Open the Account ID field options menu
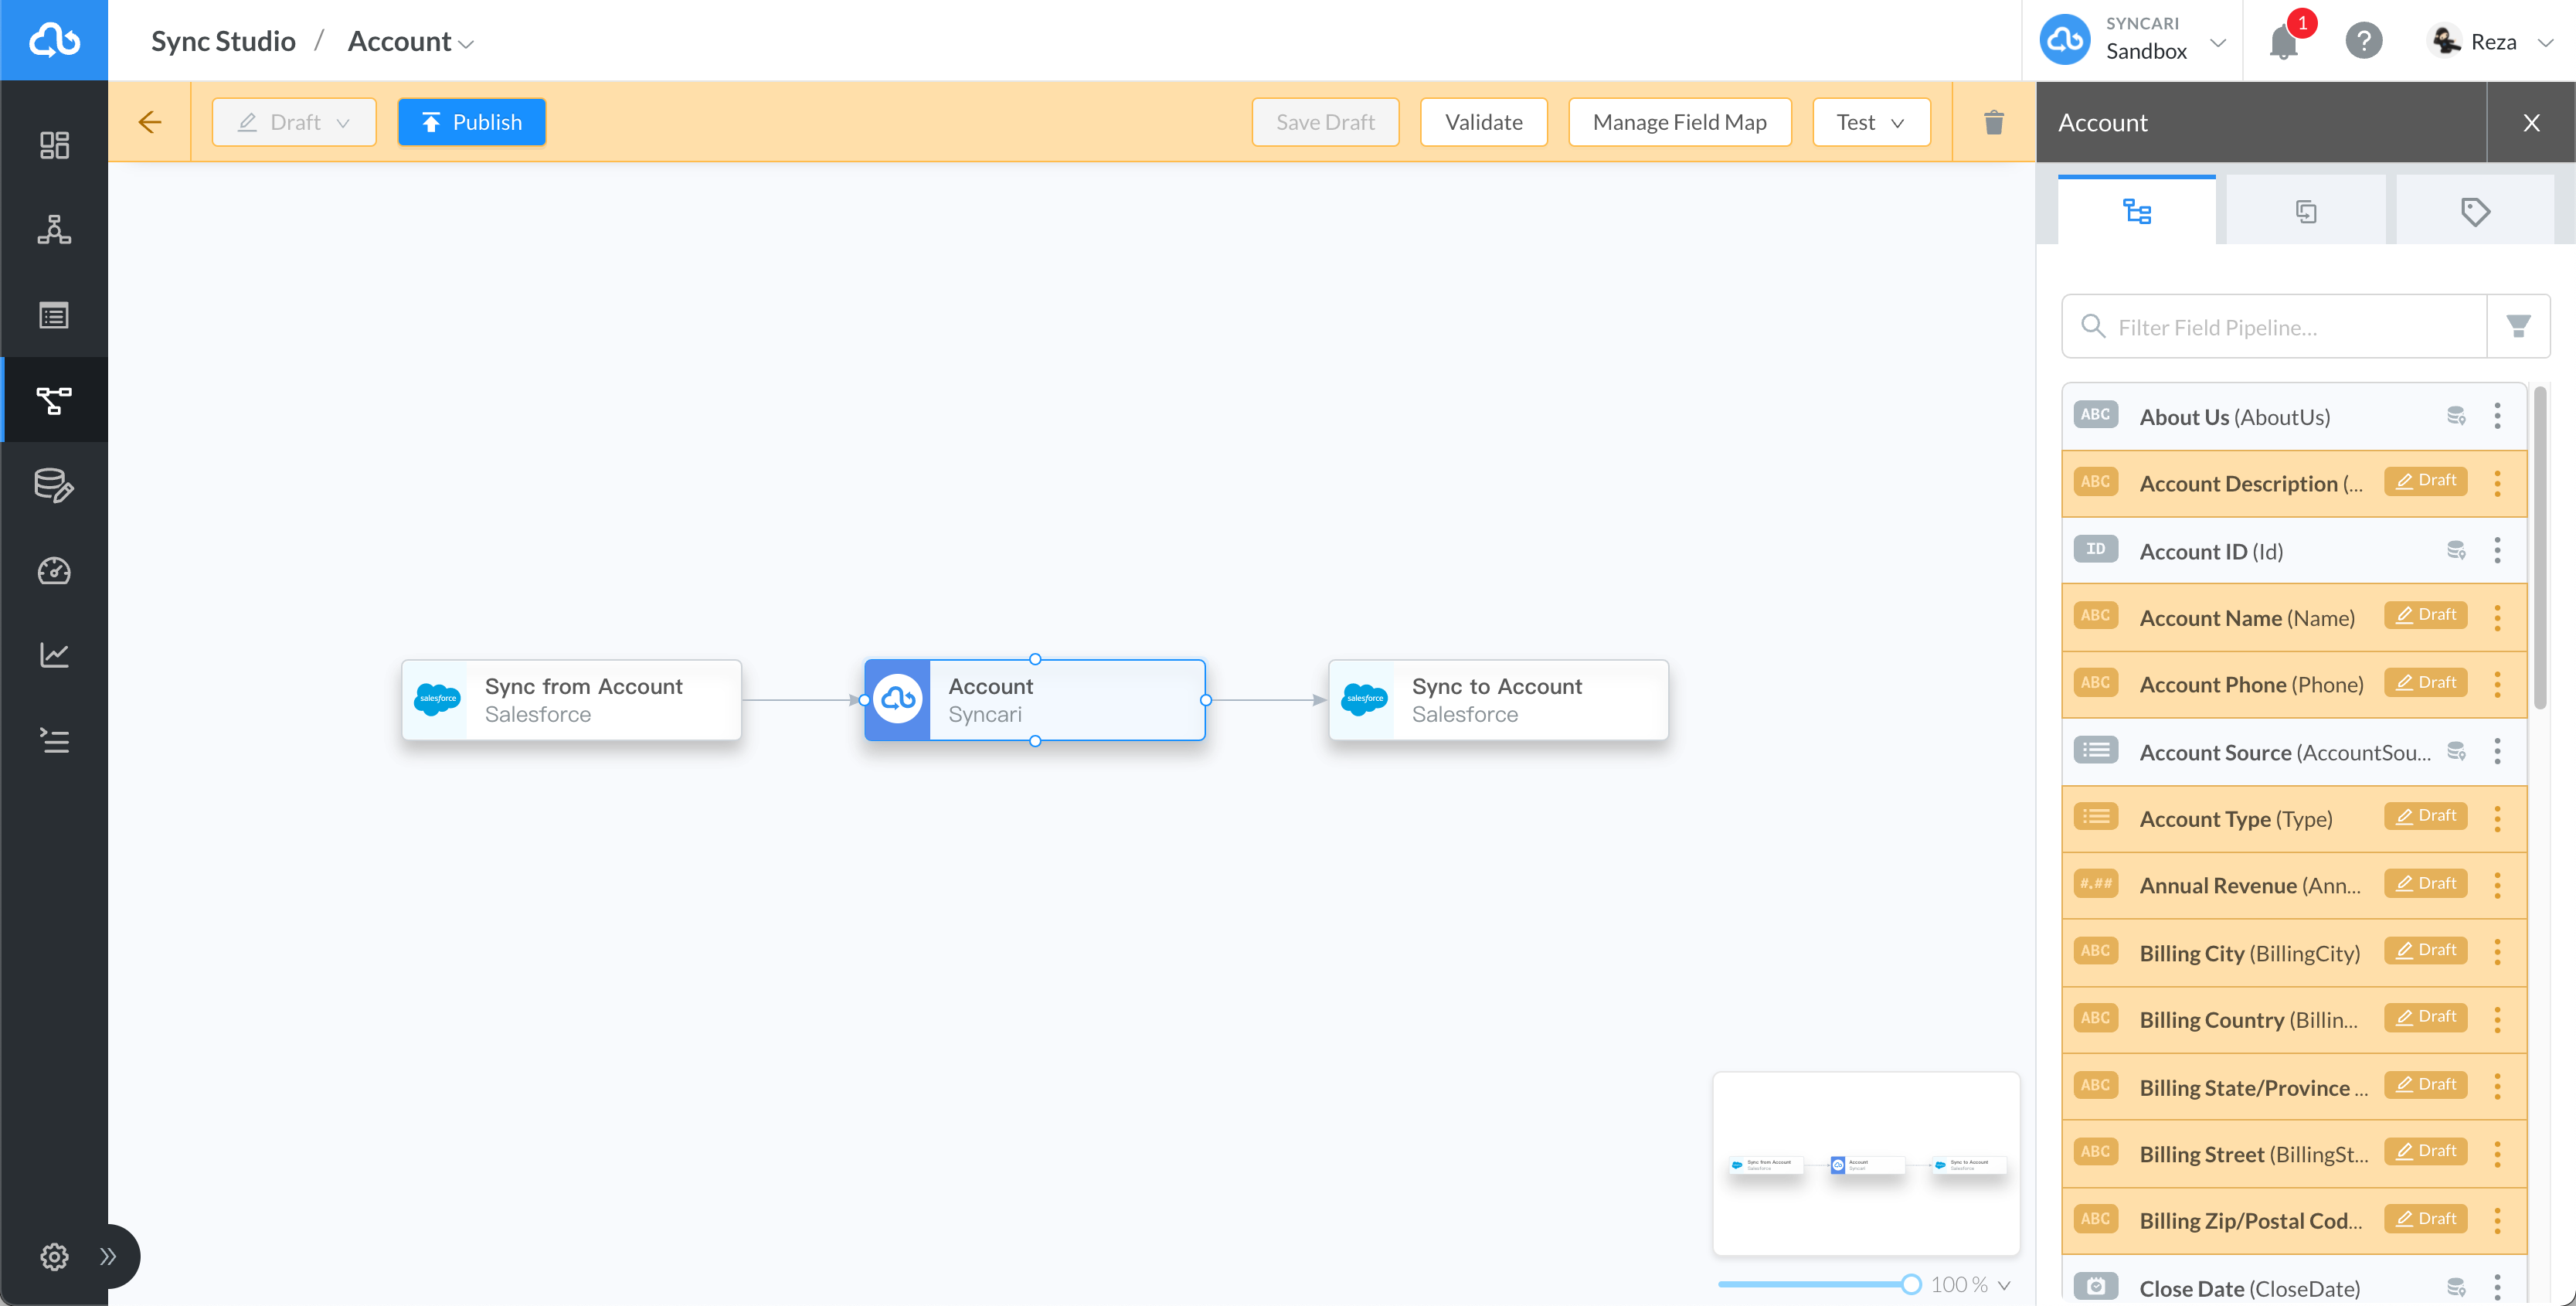Image resolution: width=2576 pixels, height=1306 pixels. (x=2497, y=550)
